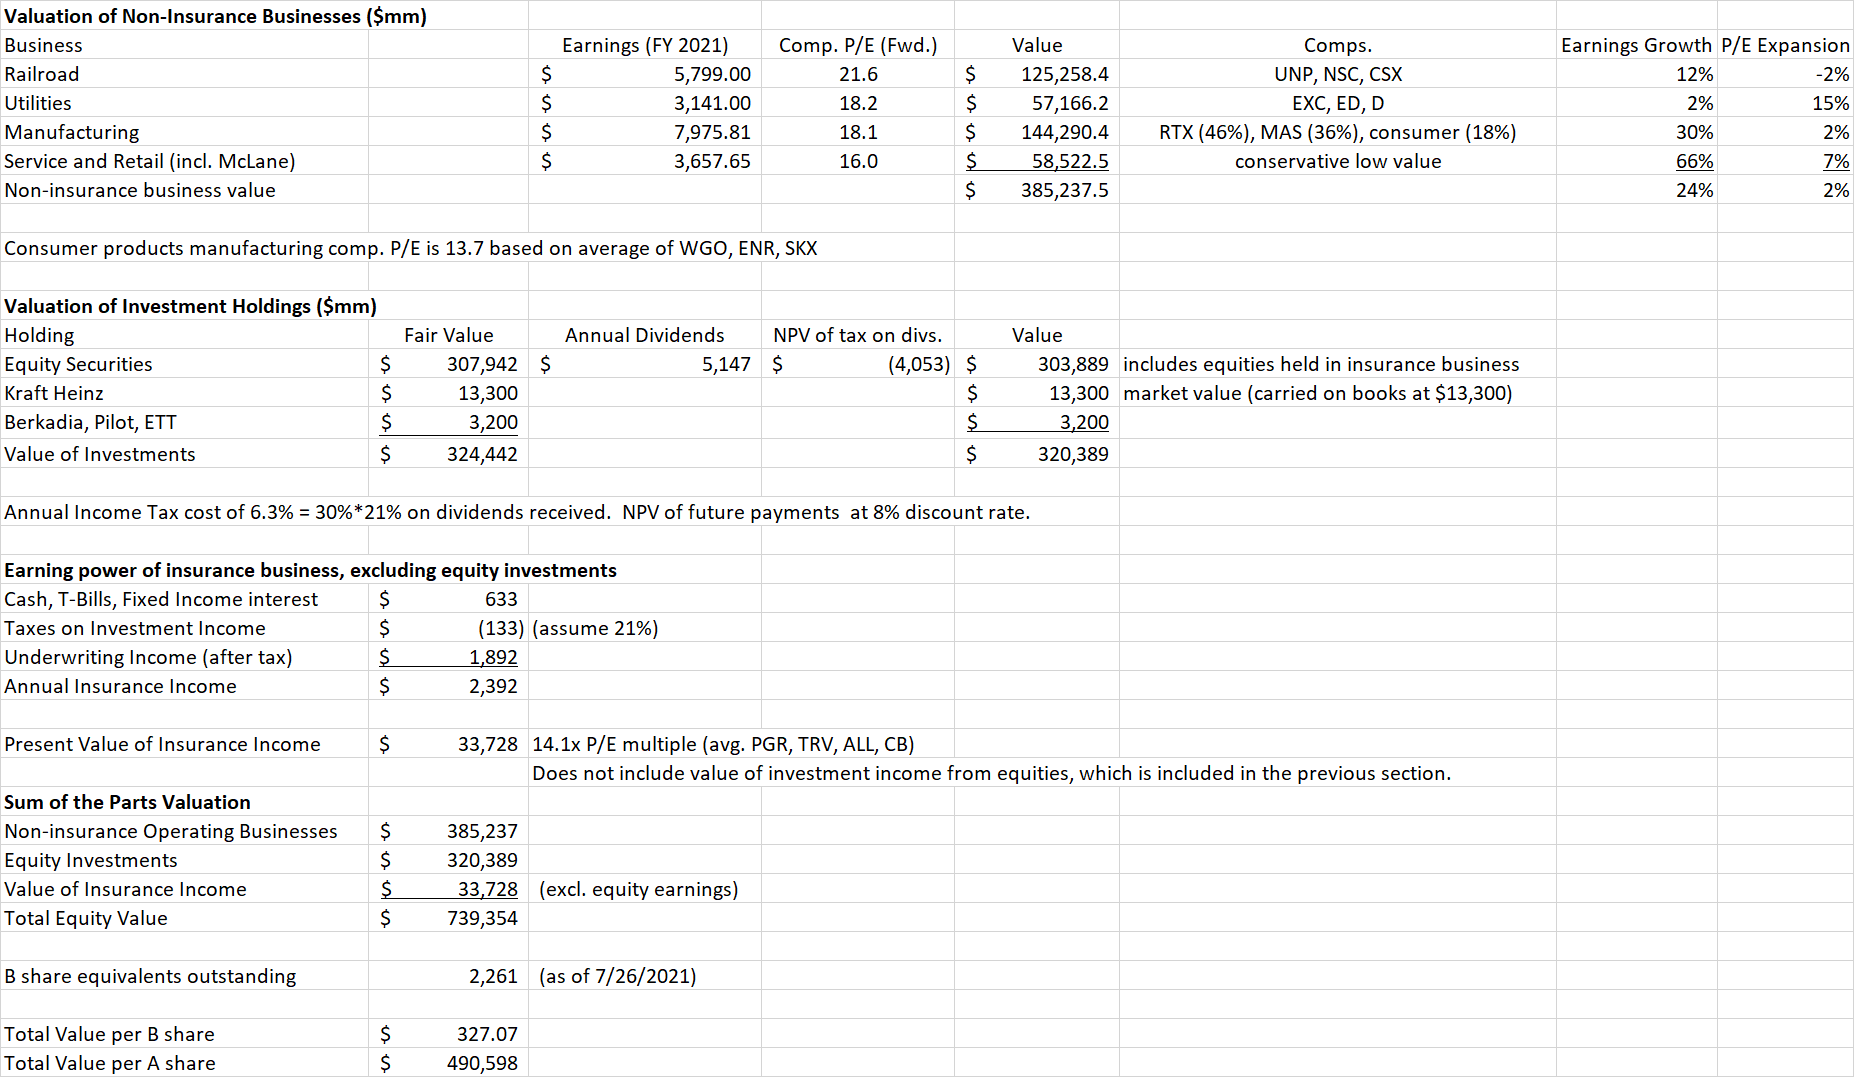The width and height of the screenshot is (1854, 1077).
Task: Click the '(excl. equity earnings)' note
Action: point(638,889)
